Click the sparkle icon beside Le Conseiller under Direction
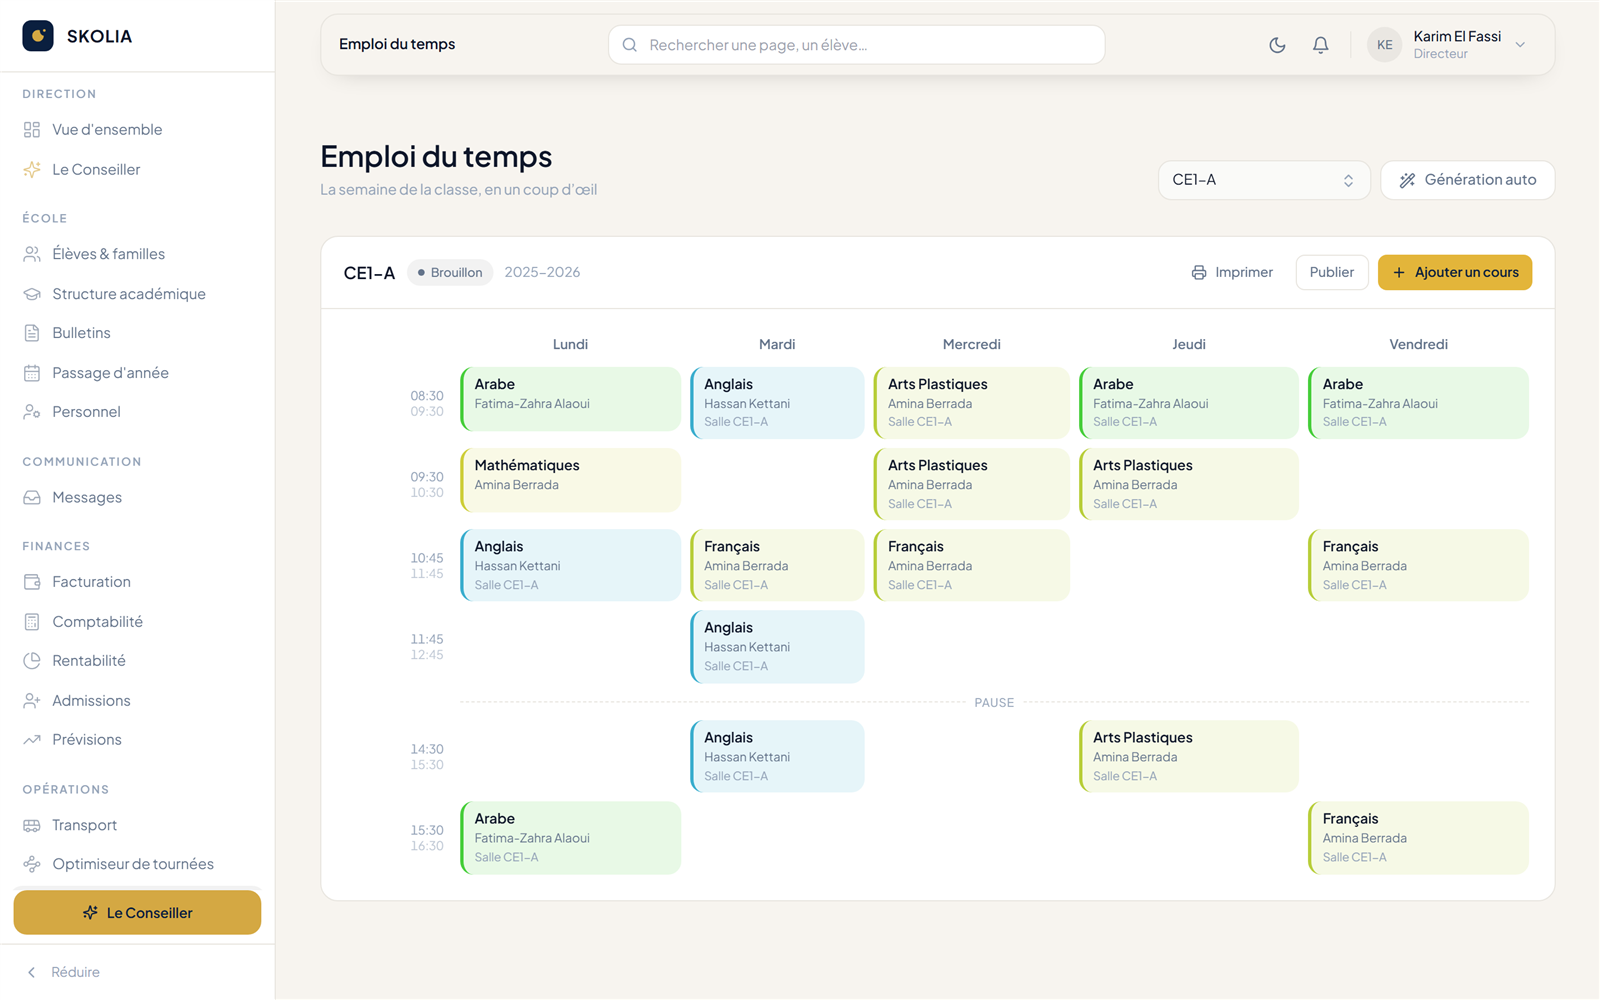The width and height of the screenshot is (1600, 1000). (32, 170)
